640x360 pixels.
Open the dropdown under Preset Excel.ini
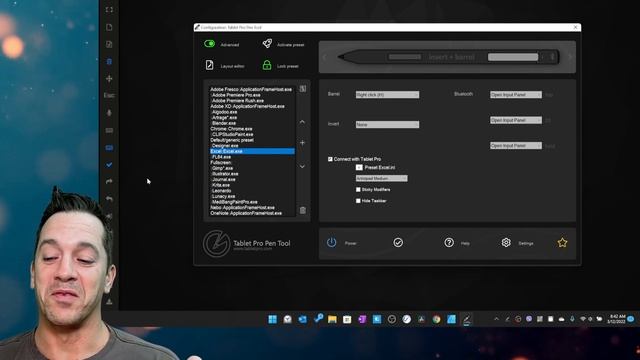coord(381,178)
